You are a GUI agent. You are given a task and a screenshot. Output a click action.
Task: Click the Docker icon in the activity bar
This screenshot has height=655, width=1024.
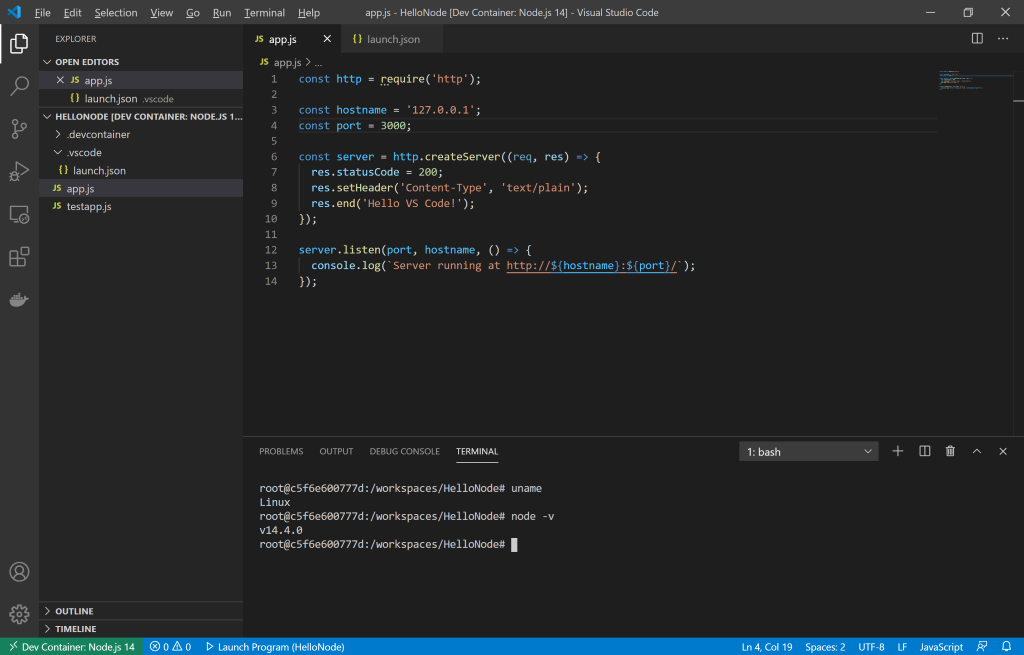click(19, 299)
